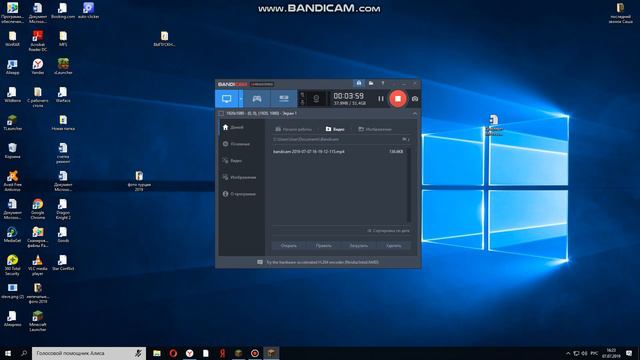
Task: Open Opera browser from the taskbar
Action: click(173, 353)
